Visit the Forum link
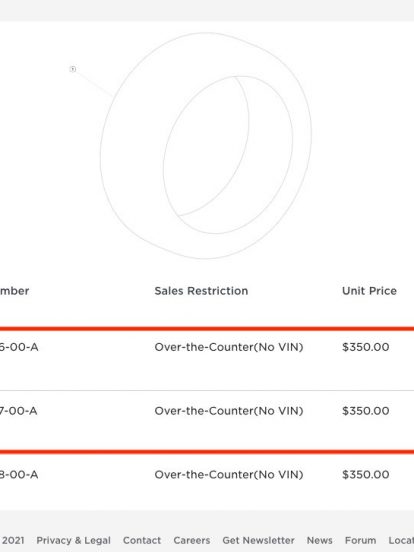Image resolution: width=414 pixels, height=552 pixels. [360, 540]
